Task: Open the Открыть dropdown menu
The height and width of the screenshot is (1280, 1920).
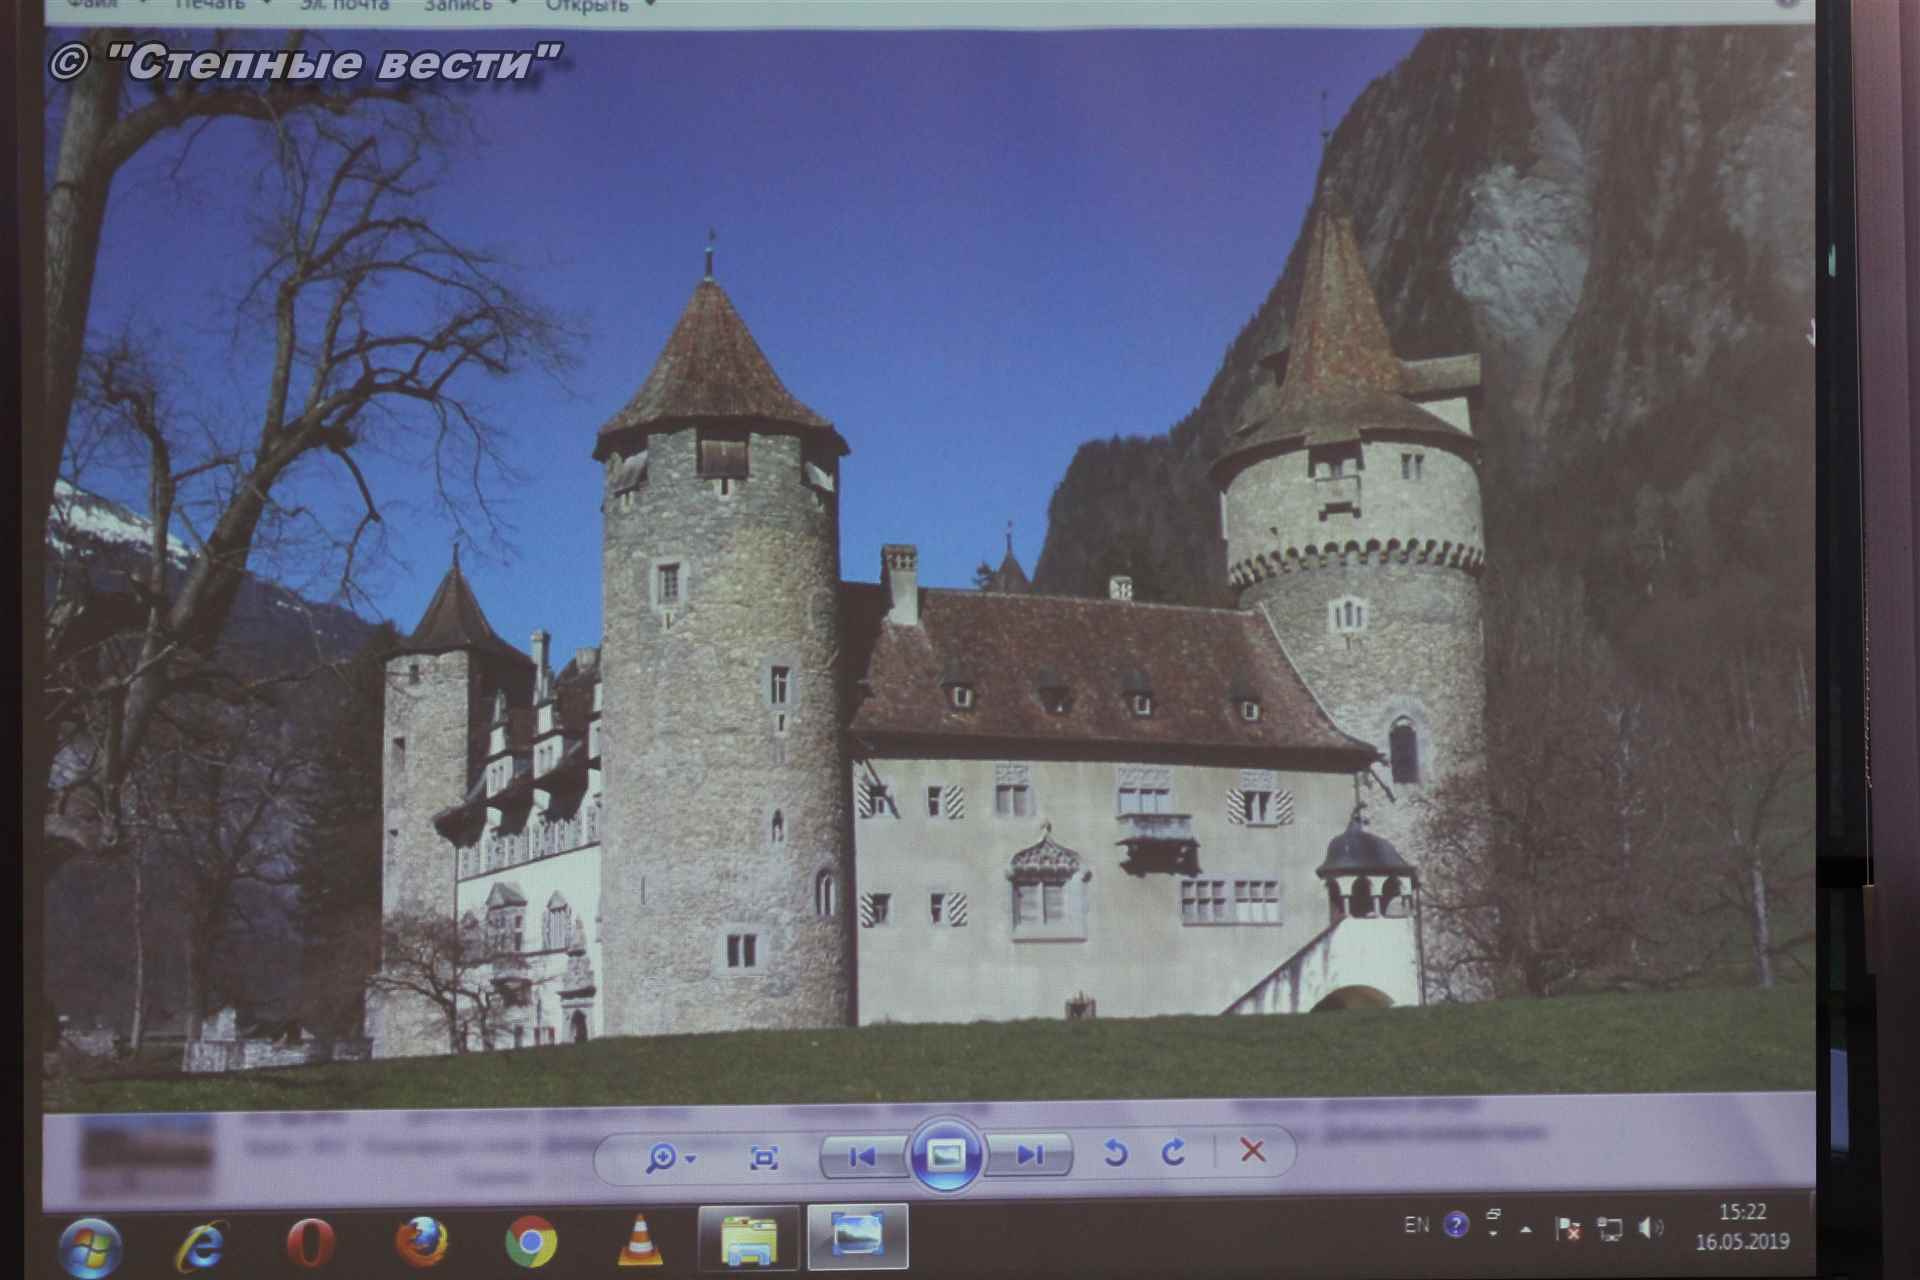Action: (x=587, y=6)
